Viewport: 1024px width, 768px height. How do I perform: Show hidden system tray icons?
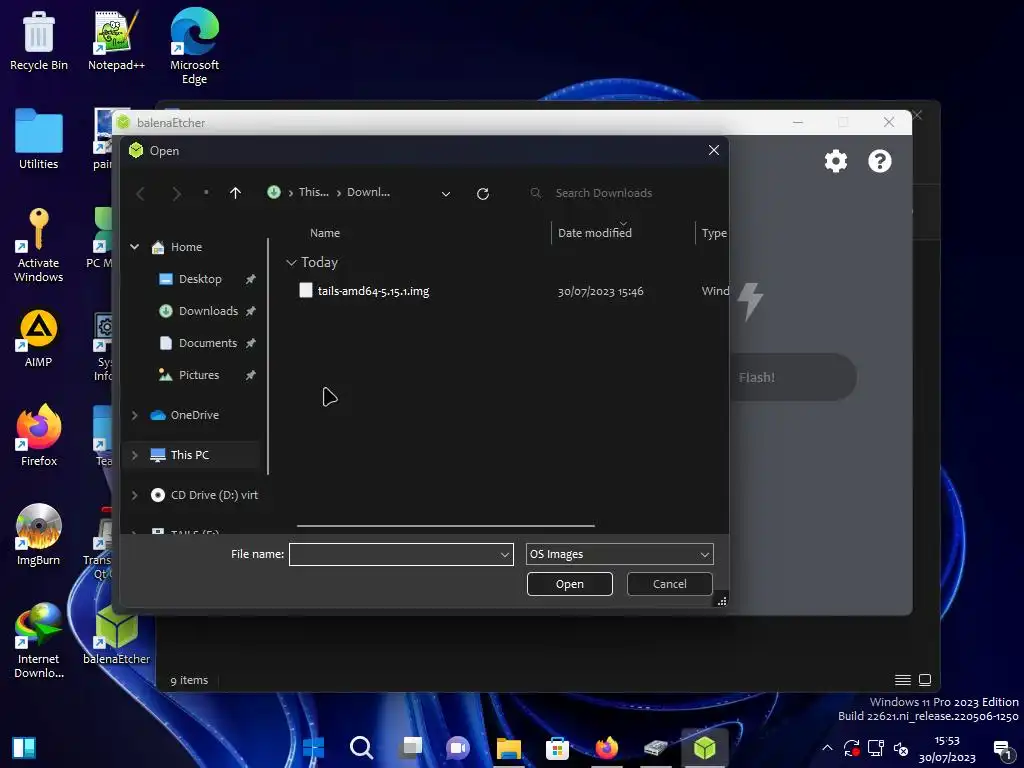click(827, 748)
